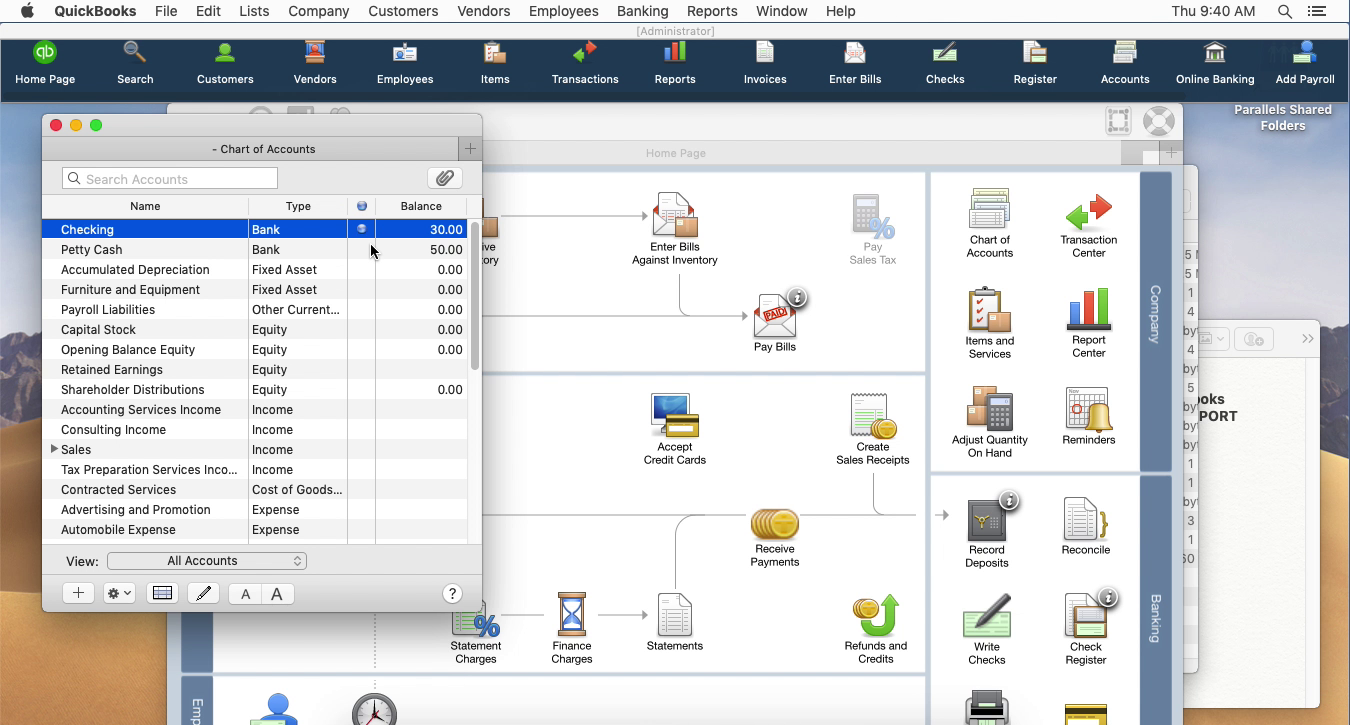Open Record Deposits in Banking panel
Image resolution: width=1350 pixels, height=725 pixels.
[x=987, y=532]
